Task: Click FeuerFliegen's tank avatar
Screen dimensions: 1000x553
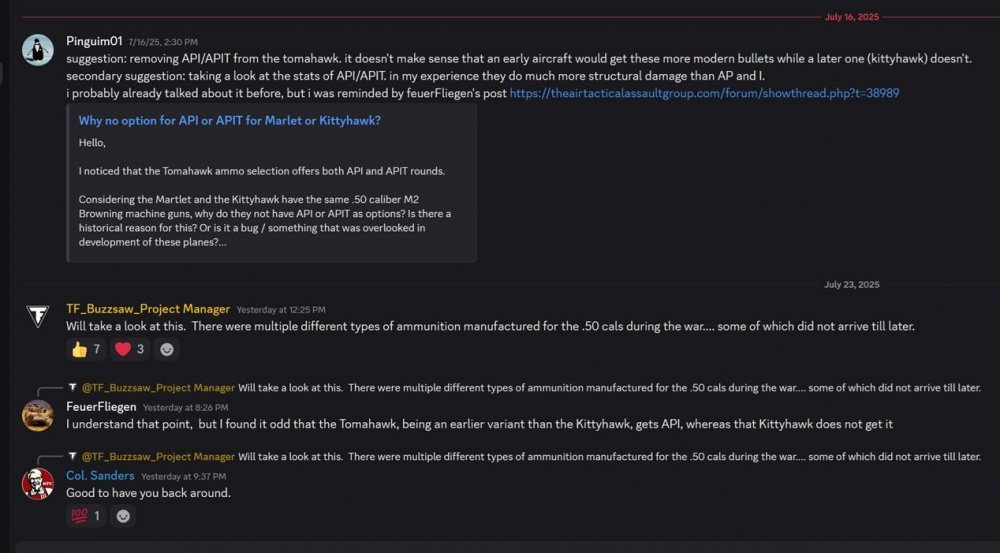Action: (x=38, y=415)
